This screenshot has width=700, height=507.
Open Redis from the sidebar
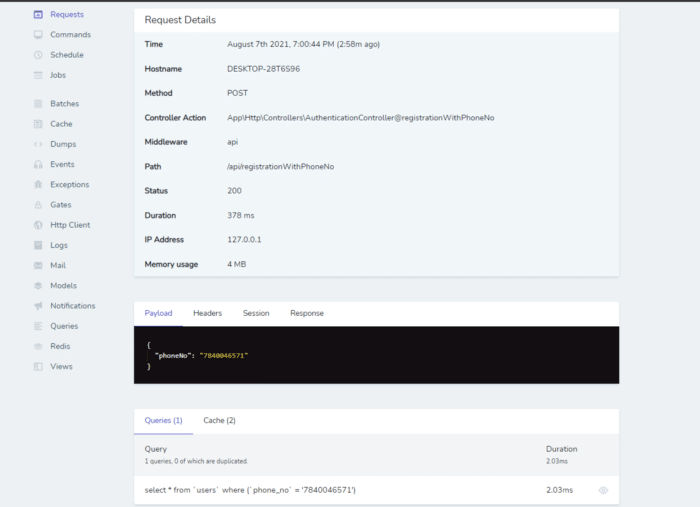(x=60, y=346)
